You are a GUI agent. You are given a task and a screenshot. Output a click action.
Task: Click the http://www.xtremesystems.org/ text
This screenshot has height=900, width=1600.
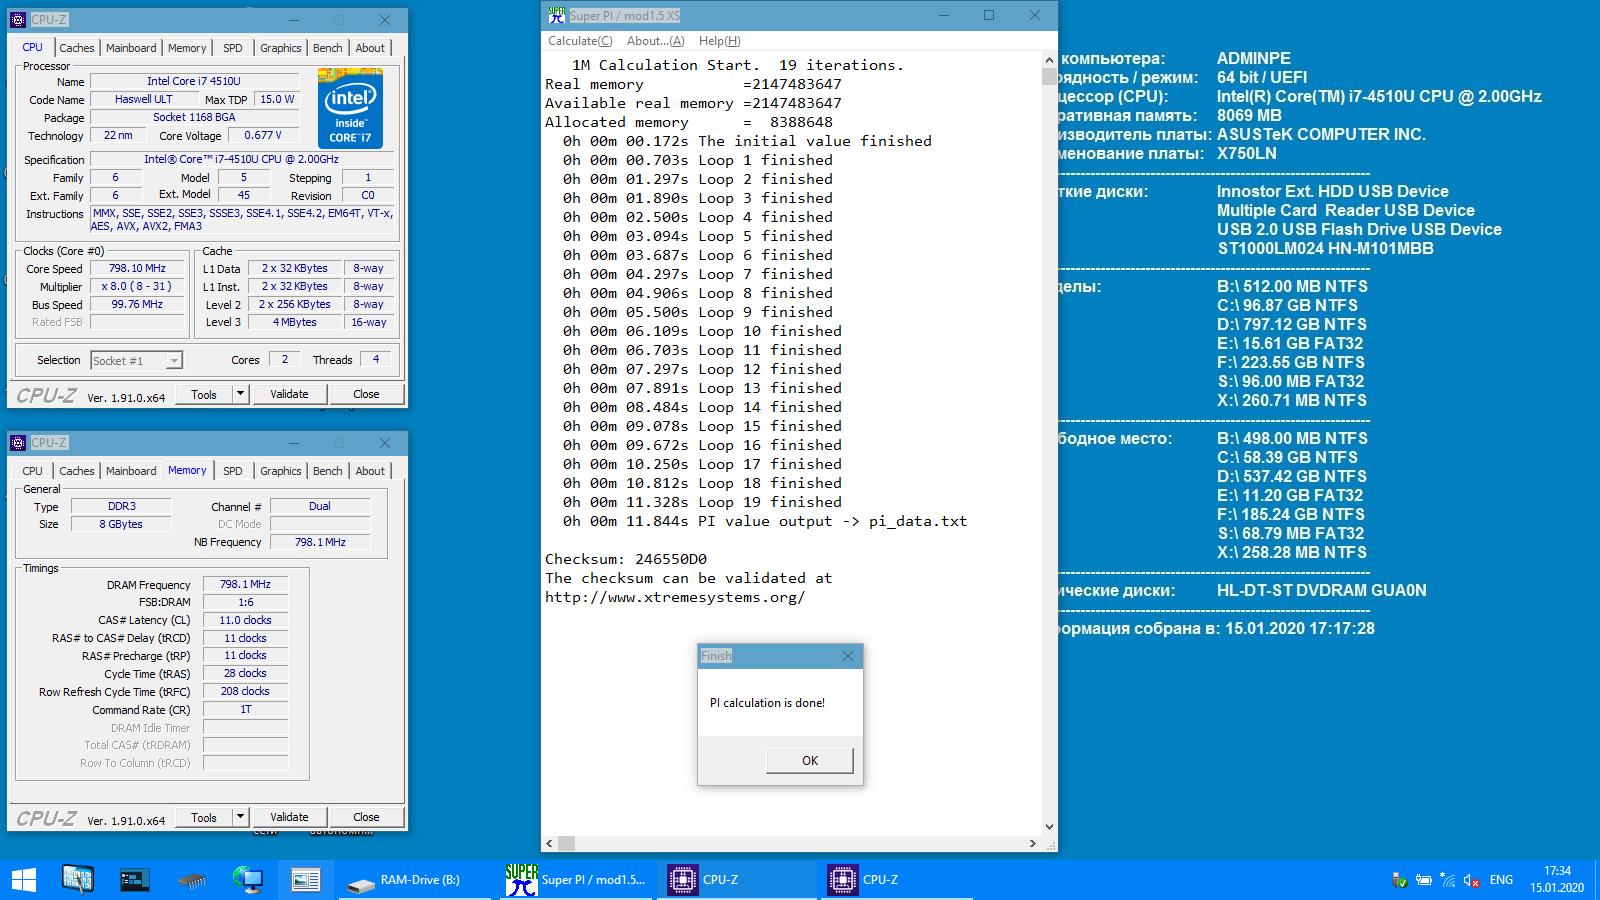[x=675, y=597]
